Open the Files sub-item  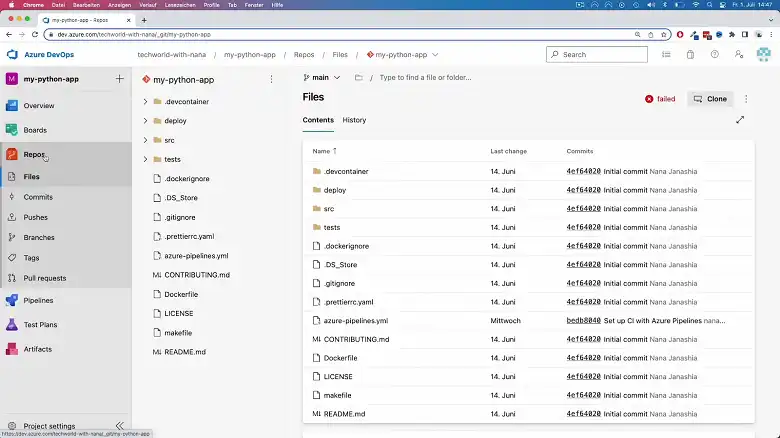pyautogui.click(x=31, y=176)
